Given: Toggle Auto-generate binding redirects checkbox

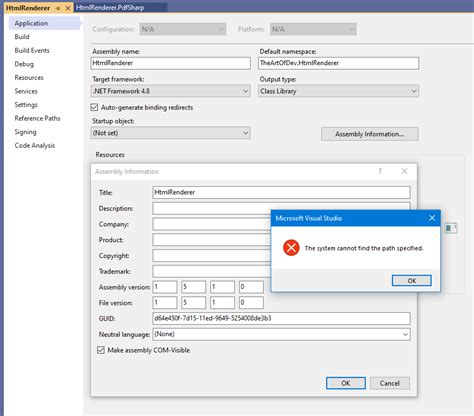Looking at the screenshot, I should 94,107.
